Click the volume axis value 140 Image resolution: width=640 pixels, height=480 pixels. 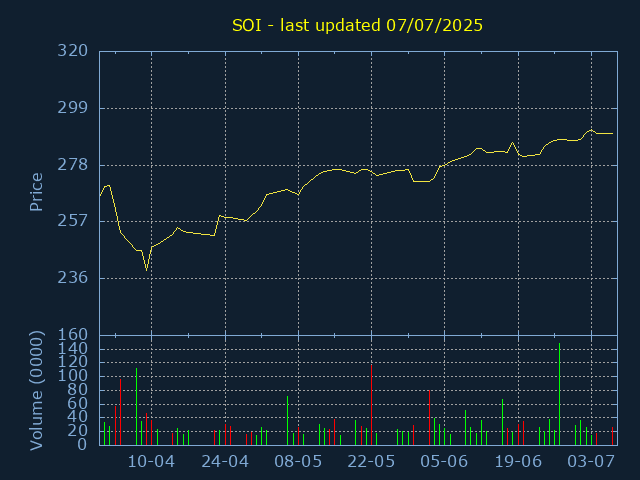pyautogui.click(x=73, y=349)
